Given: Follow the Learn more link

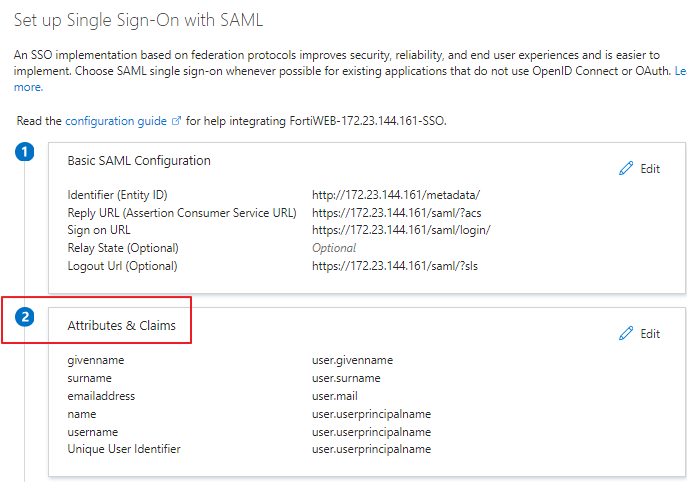Looking at the screenshot, I should pos(28,87).
